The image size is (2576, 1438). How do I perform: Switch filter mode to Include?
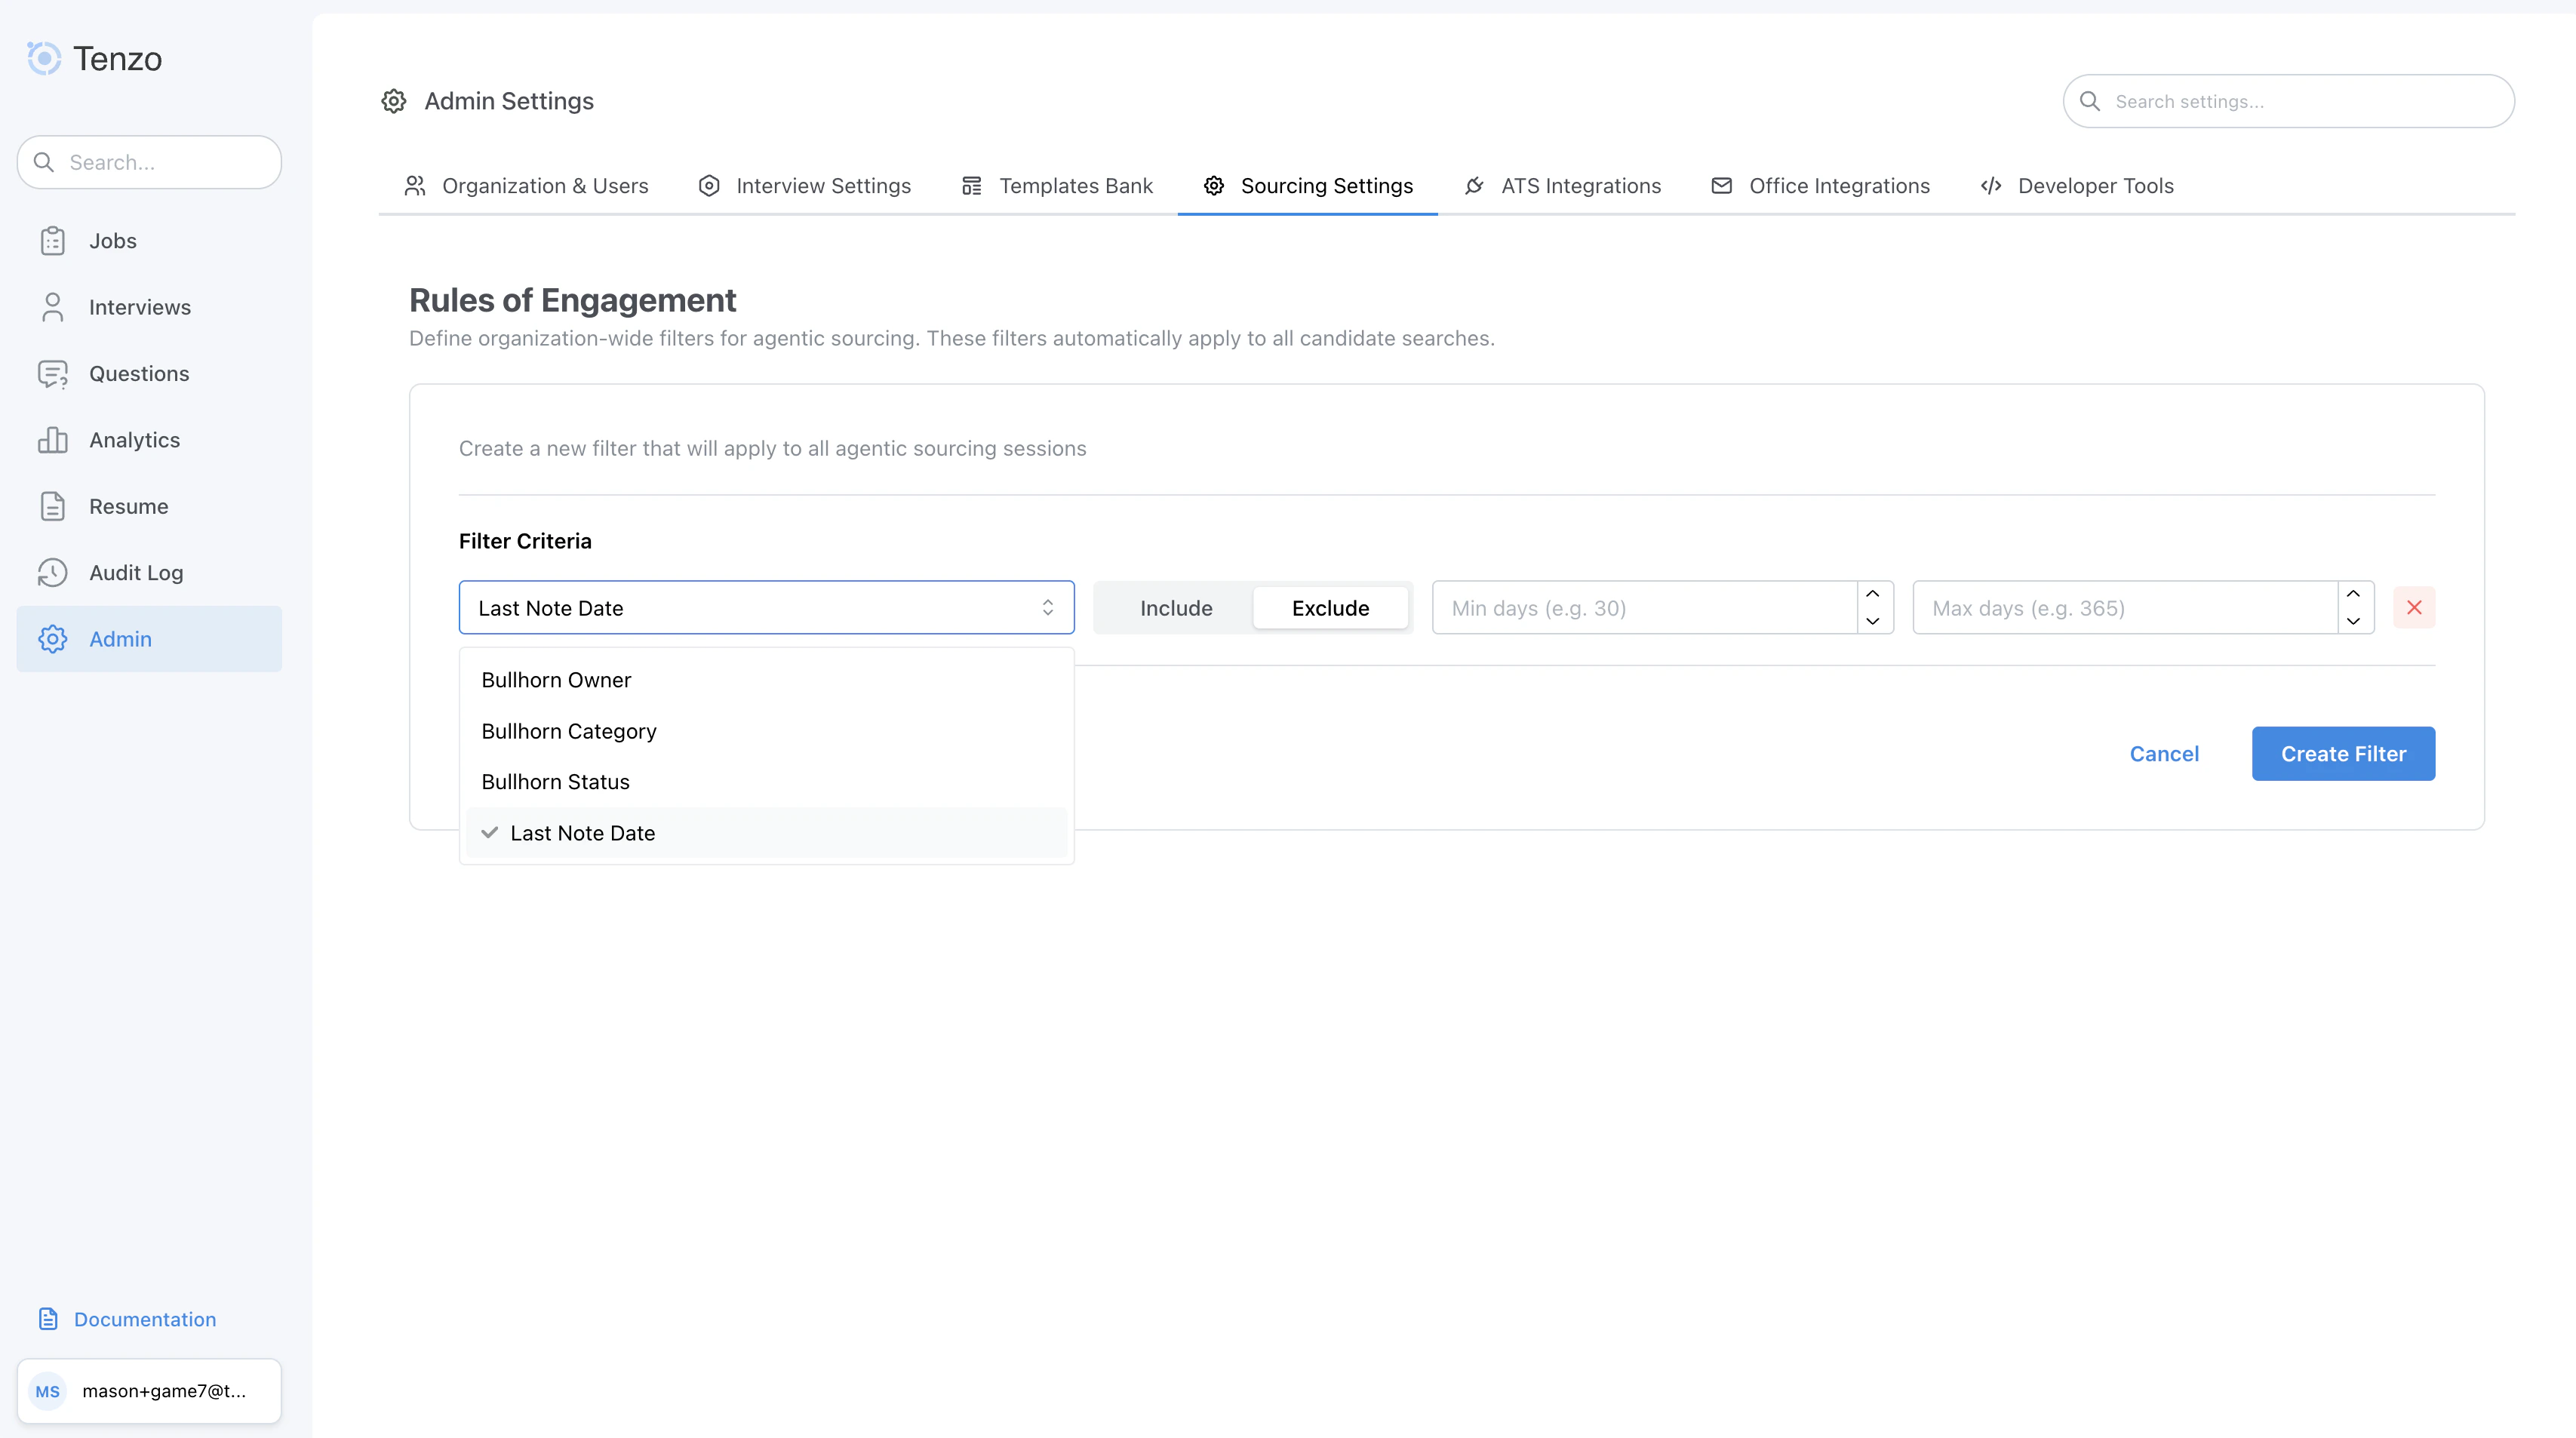coord(1175,608)
